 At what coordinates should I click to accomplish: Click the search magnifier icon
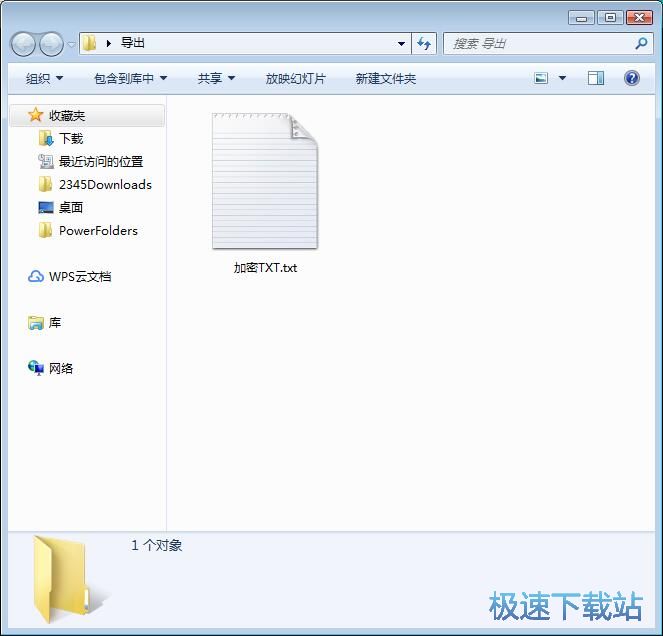click(641, 43)
